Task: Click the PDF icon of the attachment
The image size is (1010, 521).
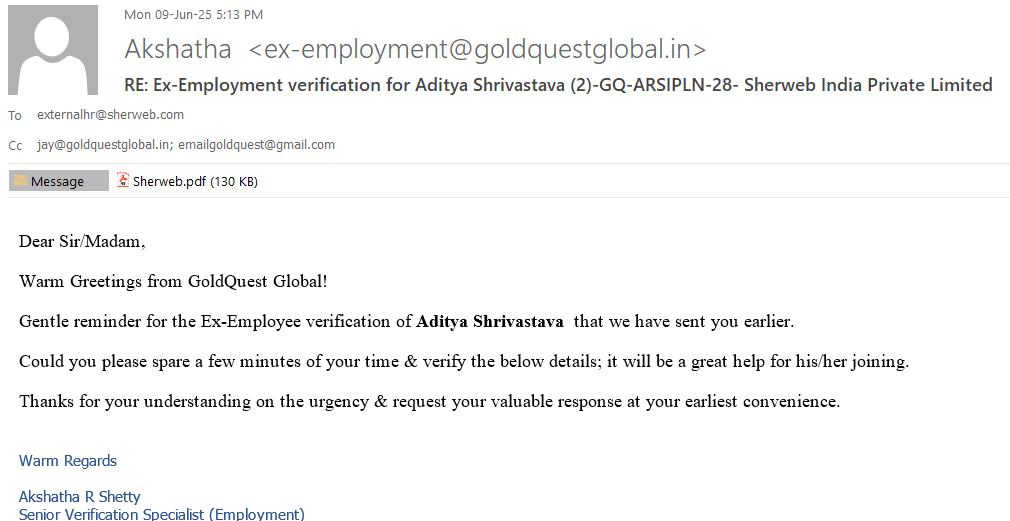Action: pyautogui.click(x=123, y=181)
